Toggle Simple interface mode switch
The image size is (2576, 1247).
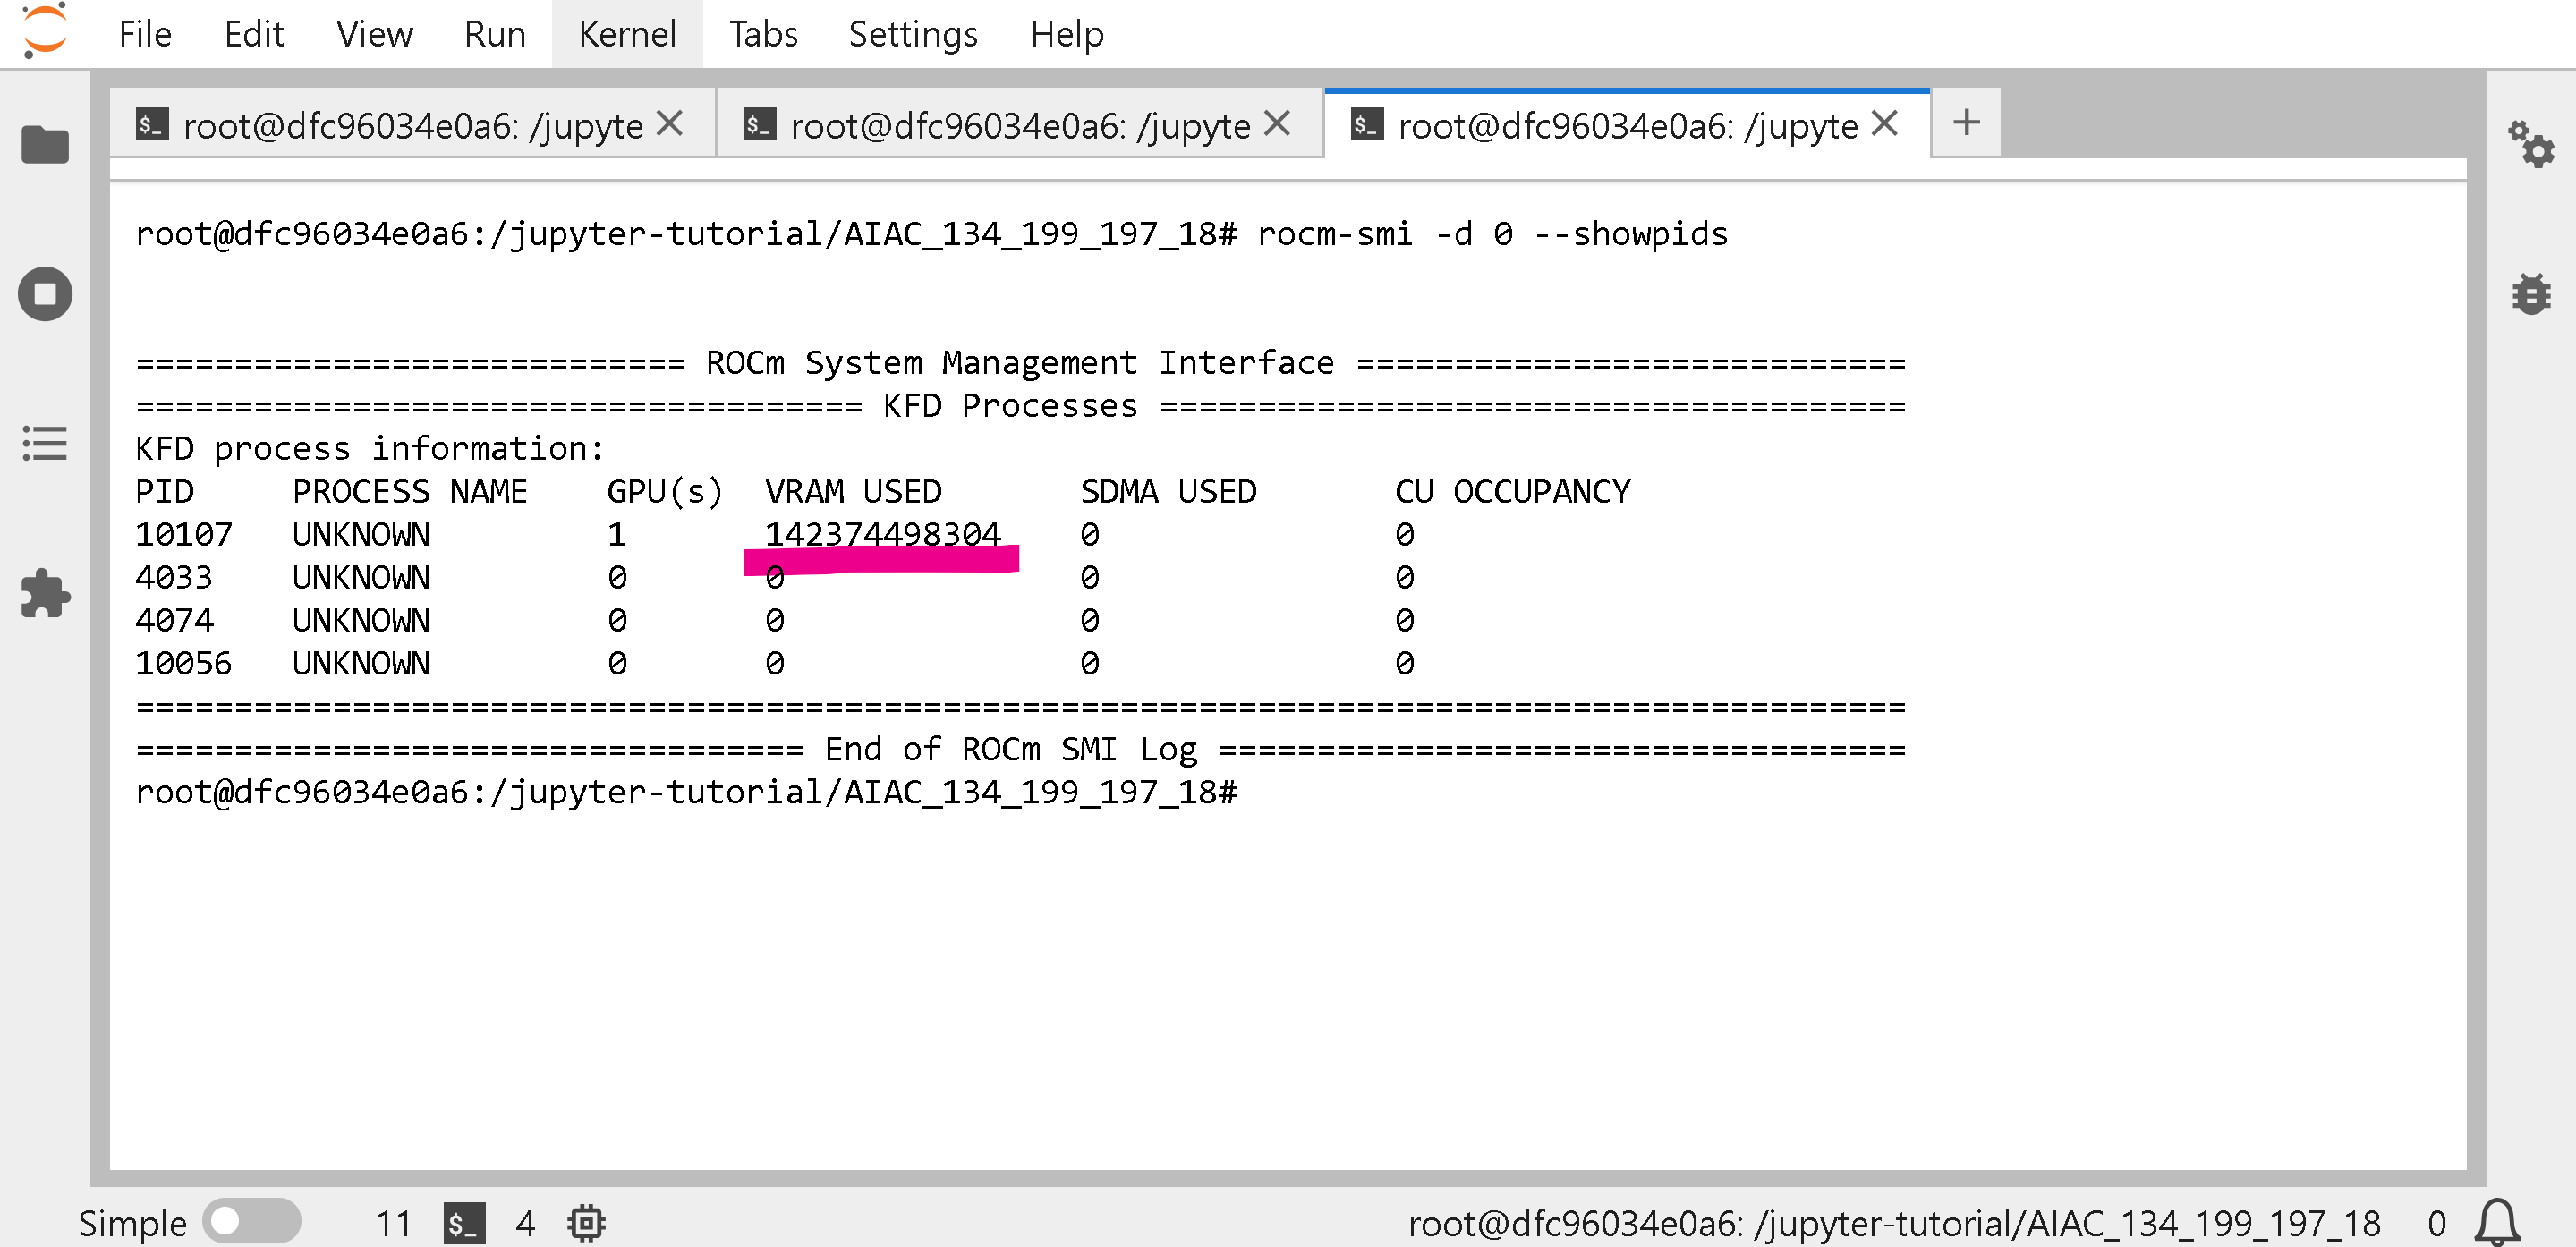[x=250, y=1222]
